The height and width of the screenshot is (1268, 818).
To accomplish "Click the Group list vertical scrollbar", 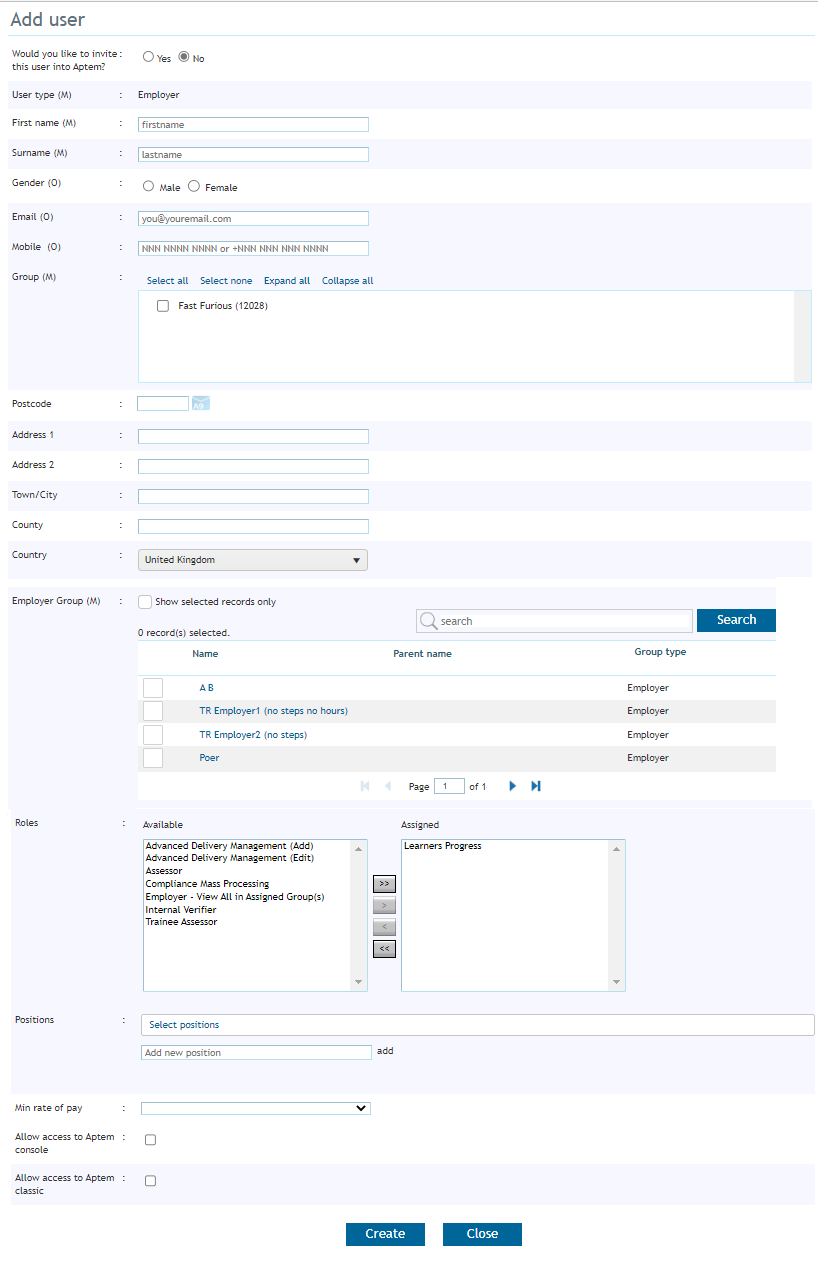I will click(x=802, y=336).
